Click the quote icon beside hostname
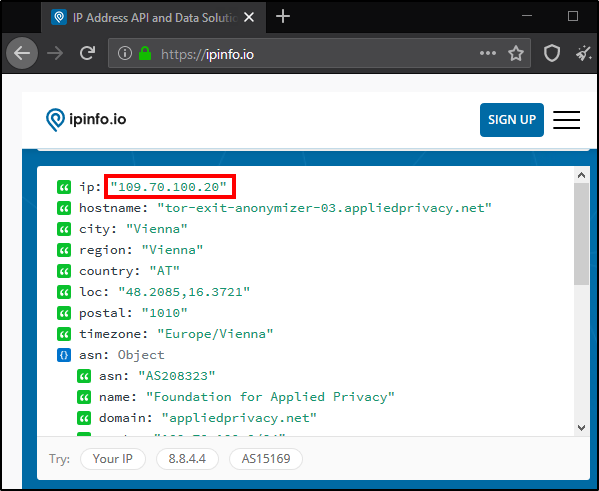This screenshot has height=491, width=599. click(x=64, y=208)
